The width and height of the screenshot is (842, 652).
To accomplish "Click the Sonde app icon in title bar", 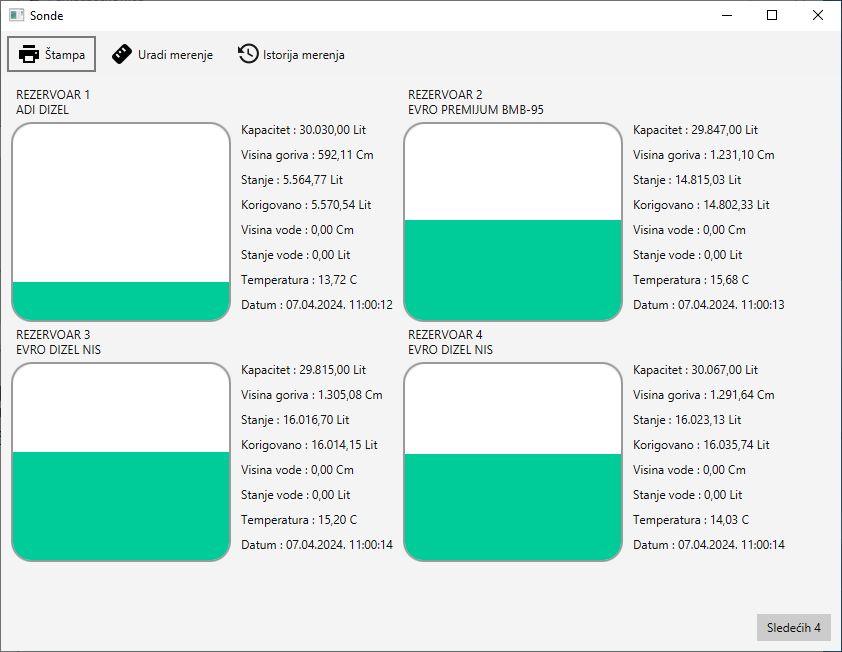I will click(x=16, y=15).
